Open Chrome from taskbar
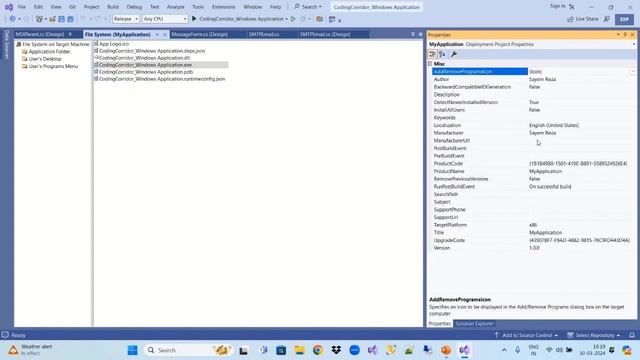Viewport: 640px width, 360px height. (318, 350)
